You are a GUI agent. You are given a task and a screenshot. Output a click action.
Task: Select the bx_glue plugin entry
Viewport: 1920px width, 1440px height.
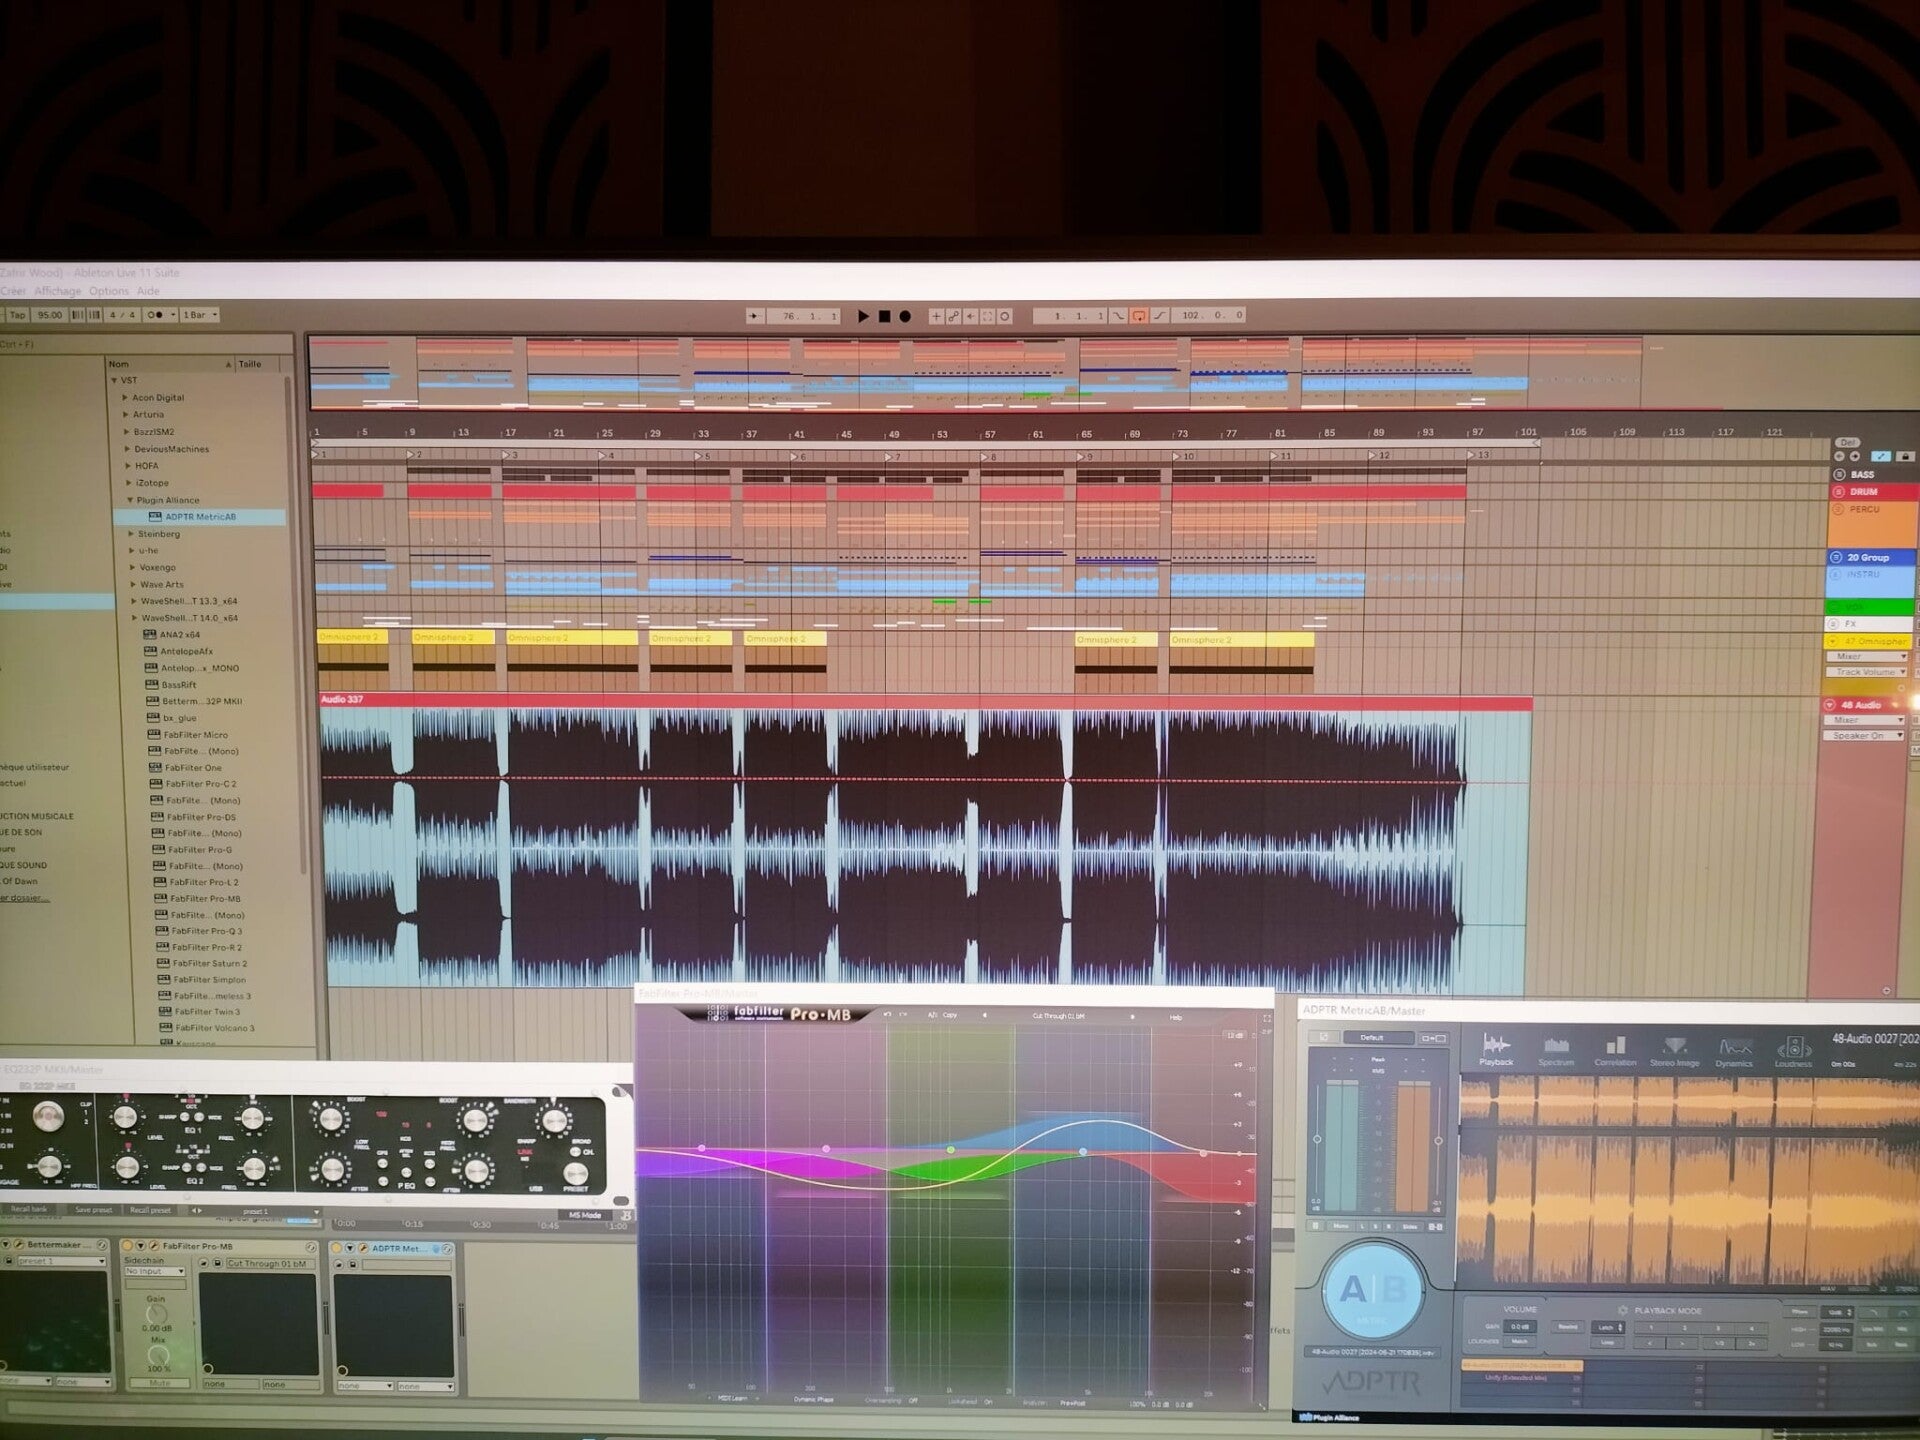[179, 718]
